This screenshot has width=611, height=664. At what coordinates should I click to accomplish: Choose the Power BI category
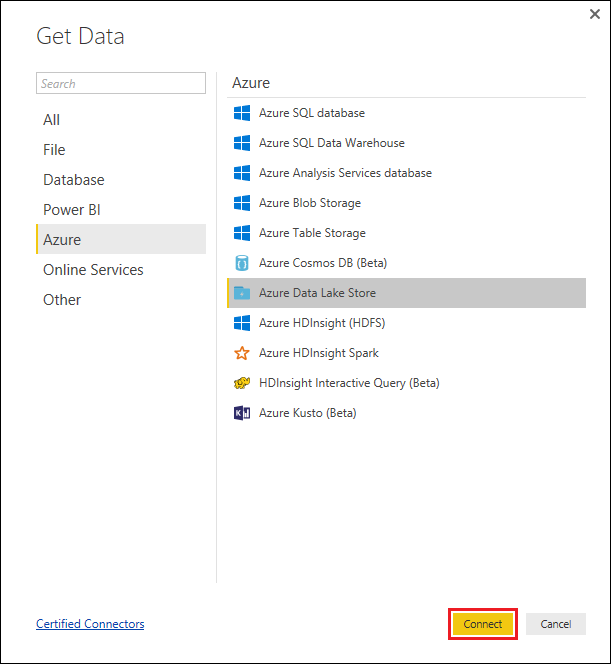click(x=121, y=210)
